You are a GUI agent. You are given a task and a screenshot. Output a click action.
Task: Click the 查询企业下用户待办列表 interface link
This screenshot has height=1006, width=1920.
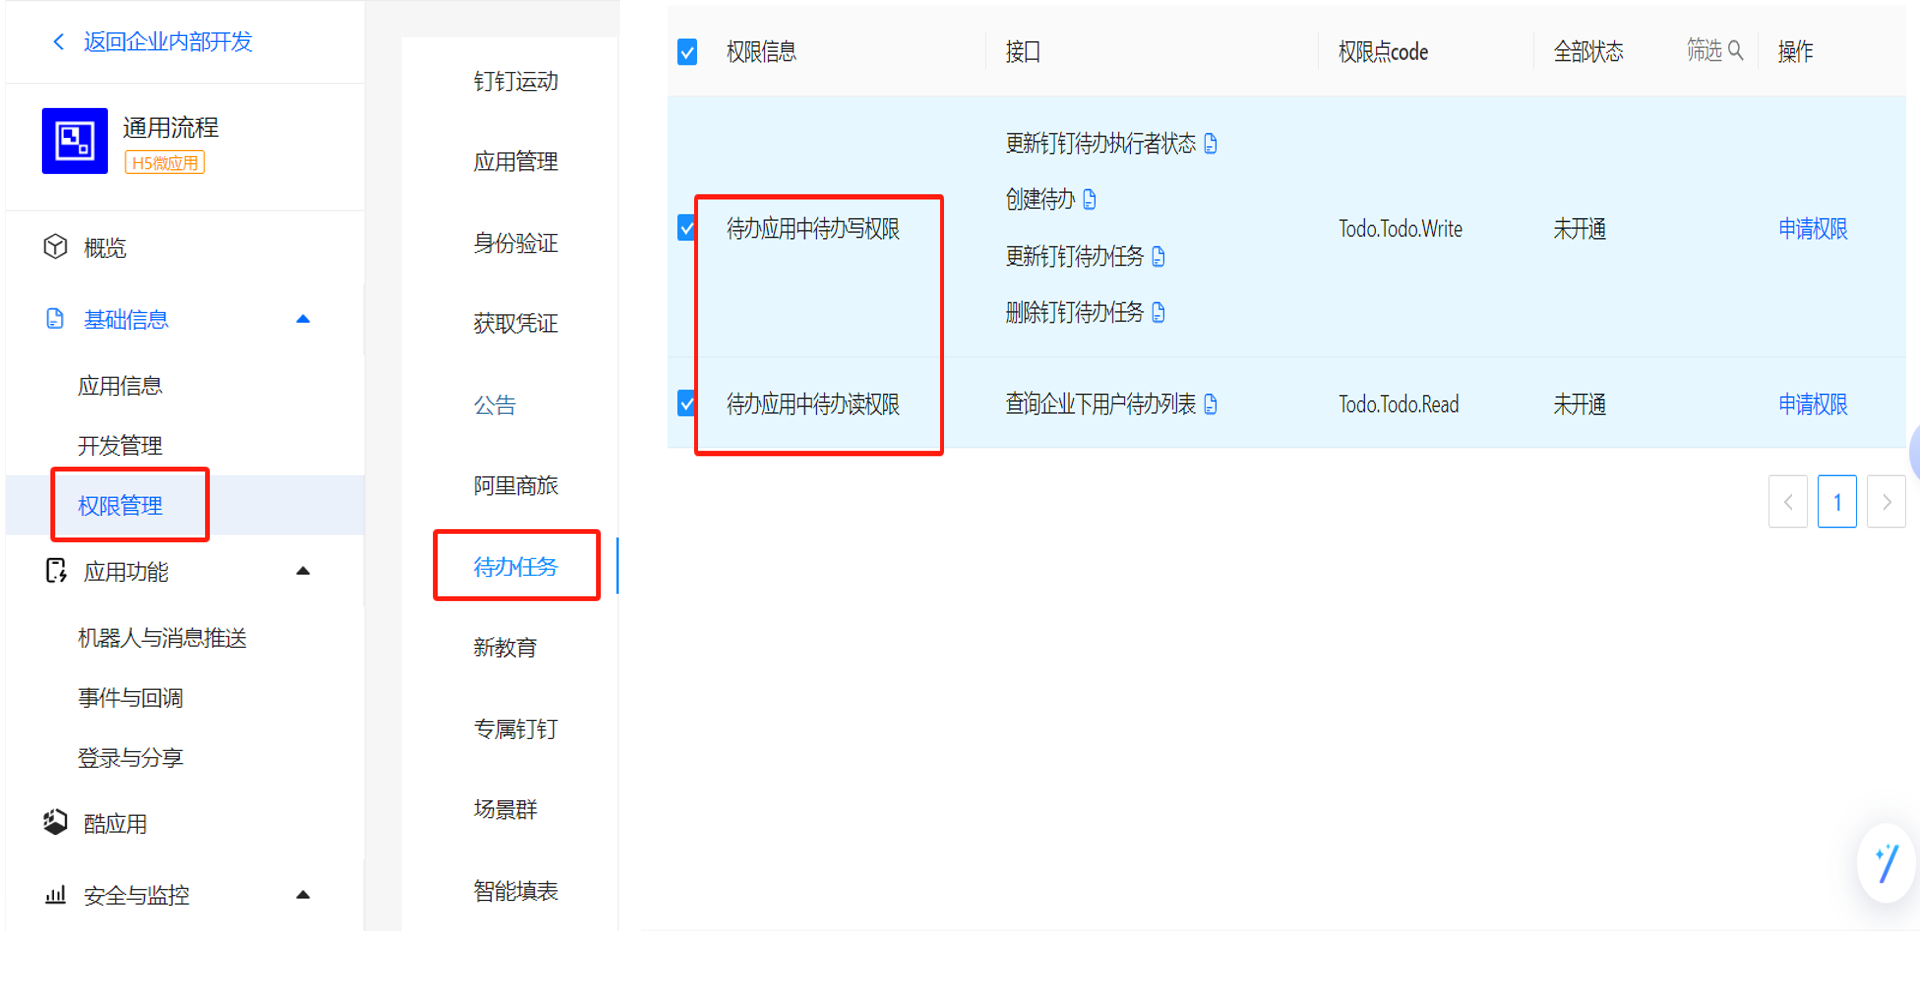point(1100,404)
